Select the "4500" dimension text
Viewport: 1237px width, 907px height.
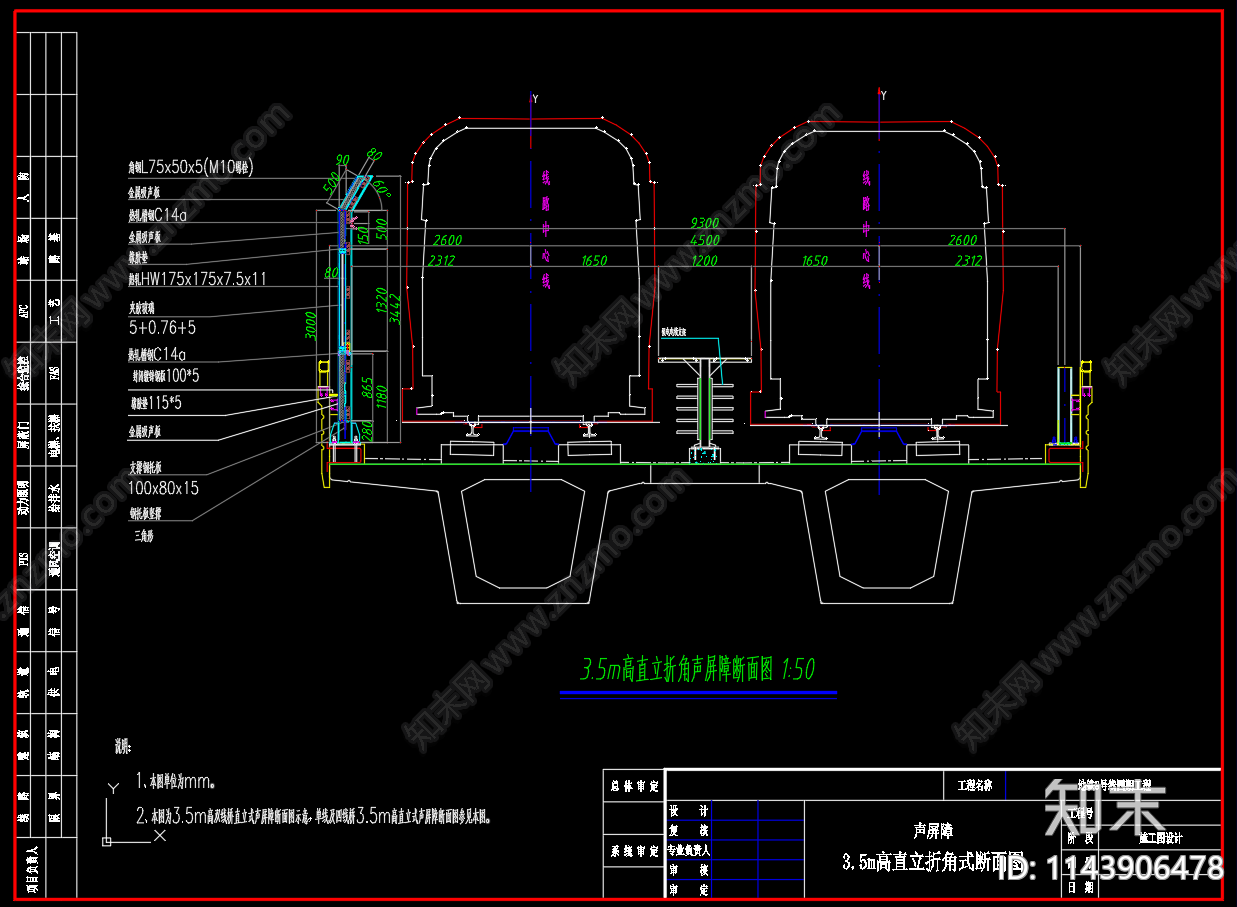(705, 240)
